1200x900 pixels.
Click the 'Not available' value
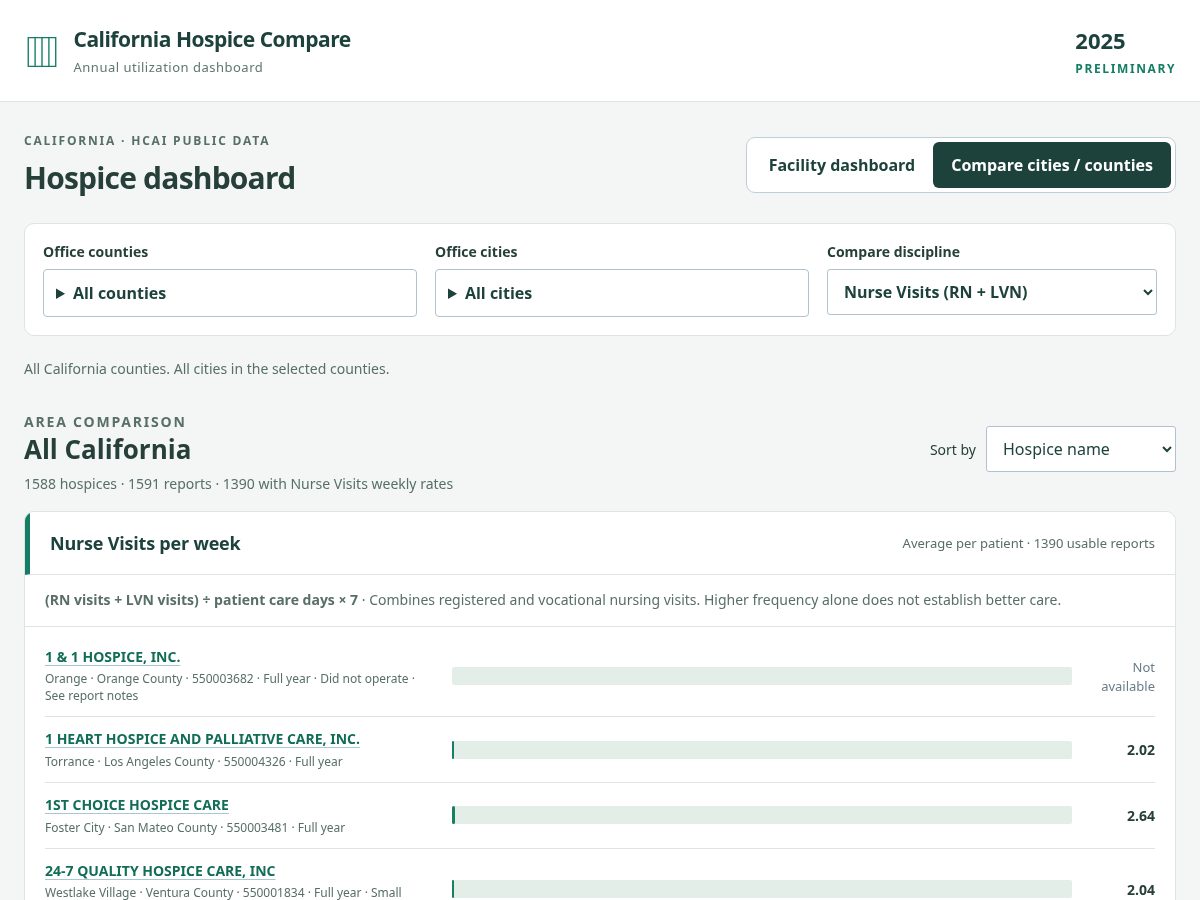coord(1128,677)
